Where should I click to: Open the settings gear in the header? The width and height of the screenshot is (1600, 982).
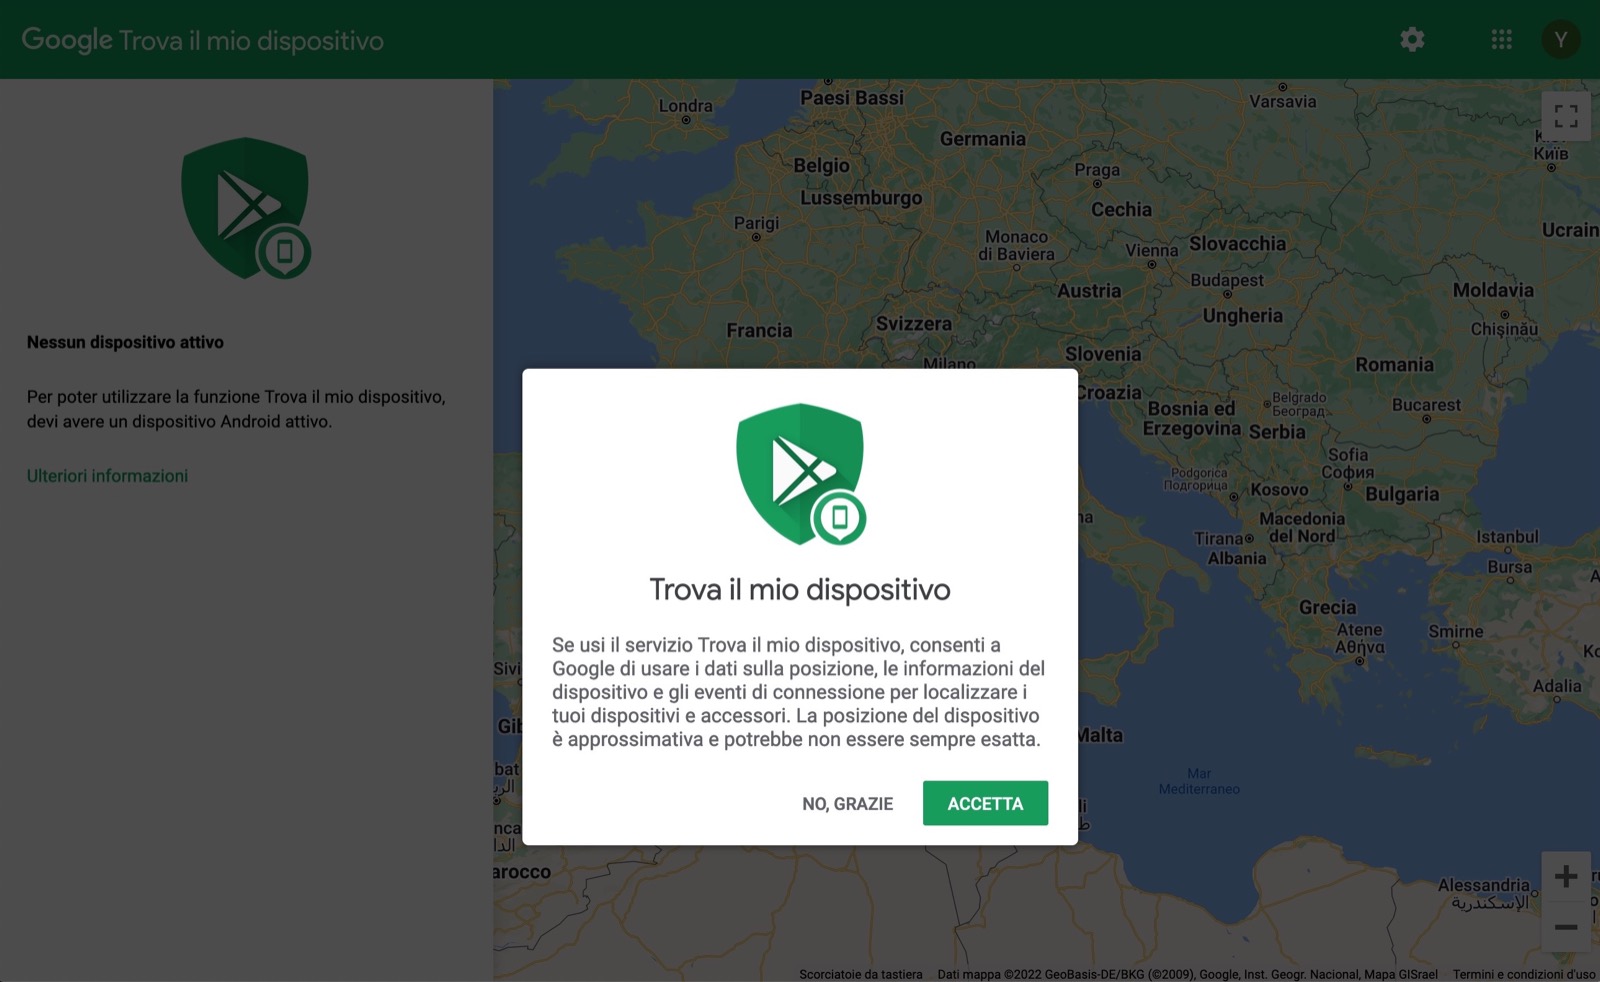tap(1412, 40)
